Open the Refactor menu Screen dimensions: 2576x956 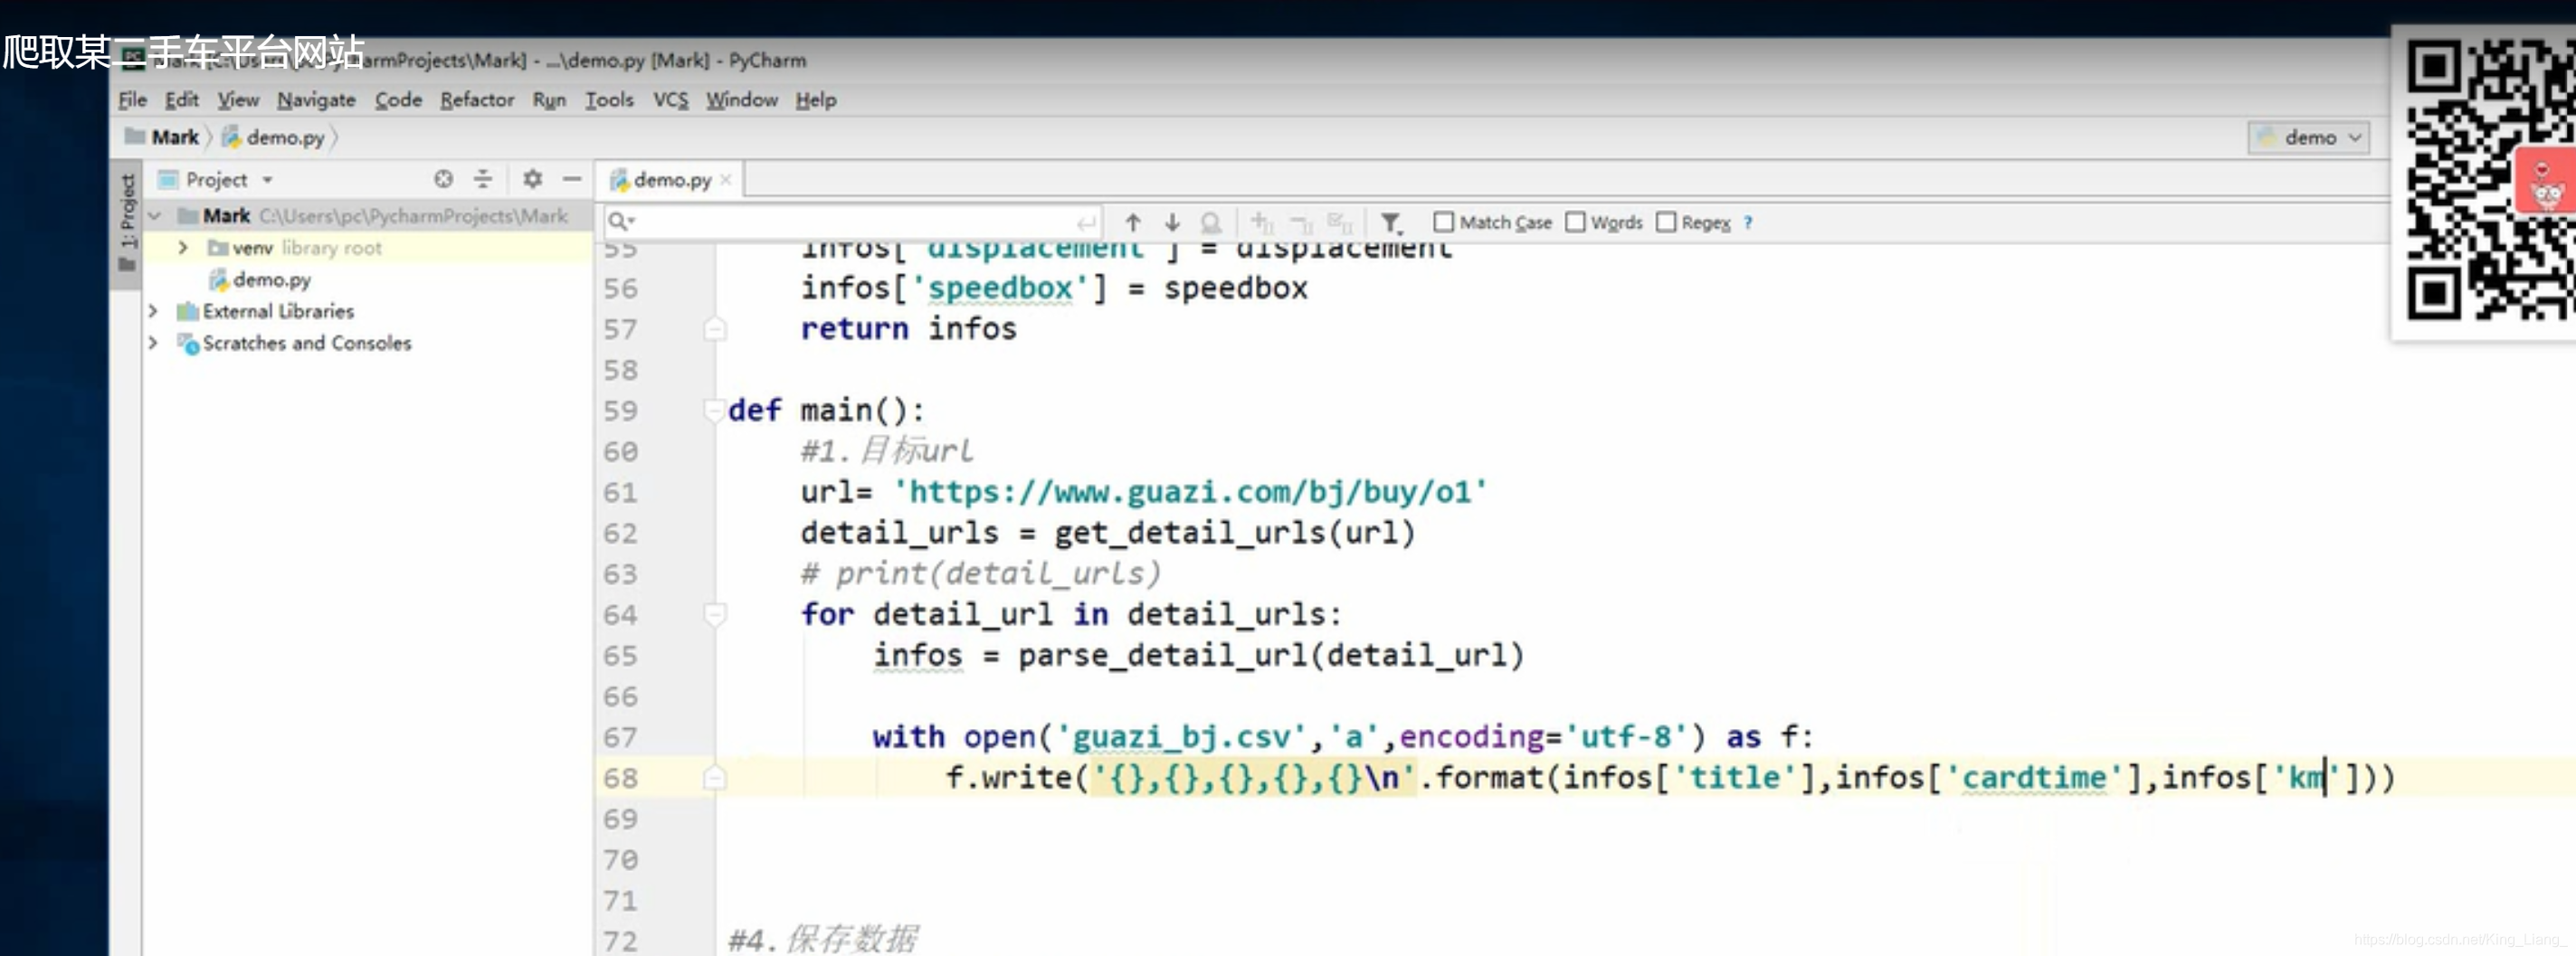pos(477,100)
